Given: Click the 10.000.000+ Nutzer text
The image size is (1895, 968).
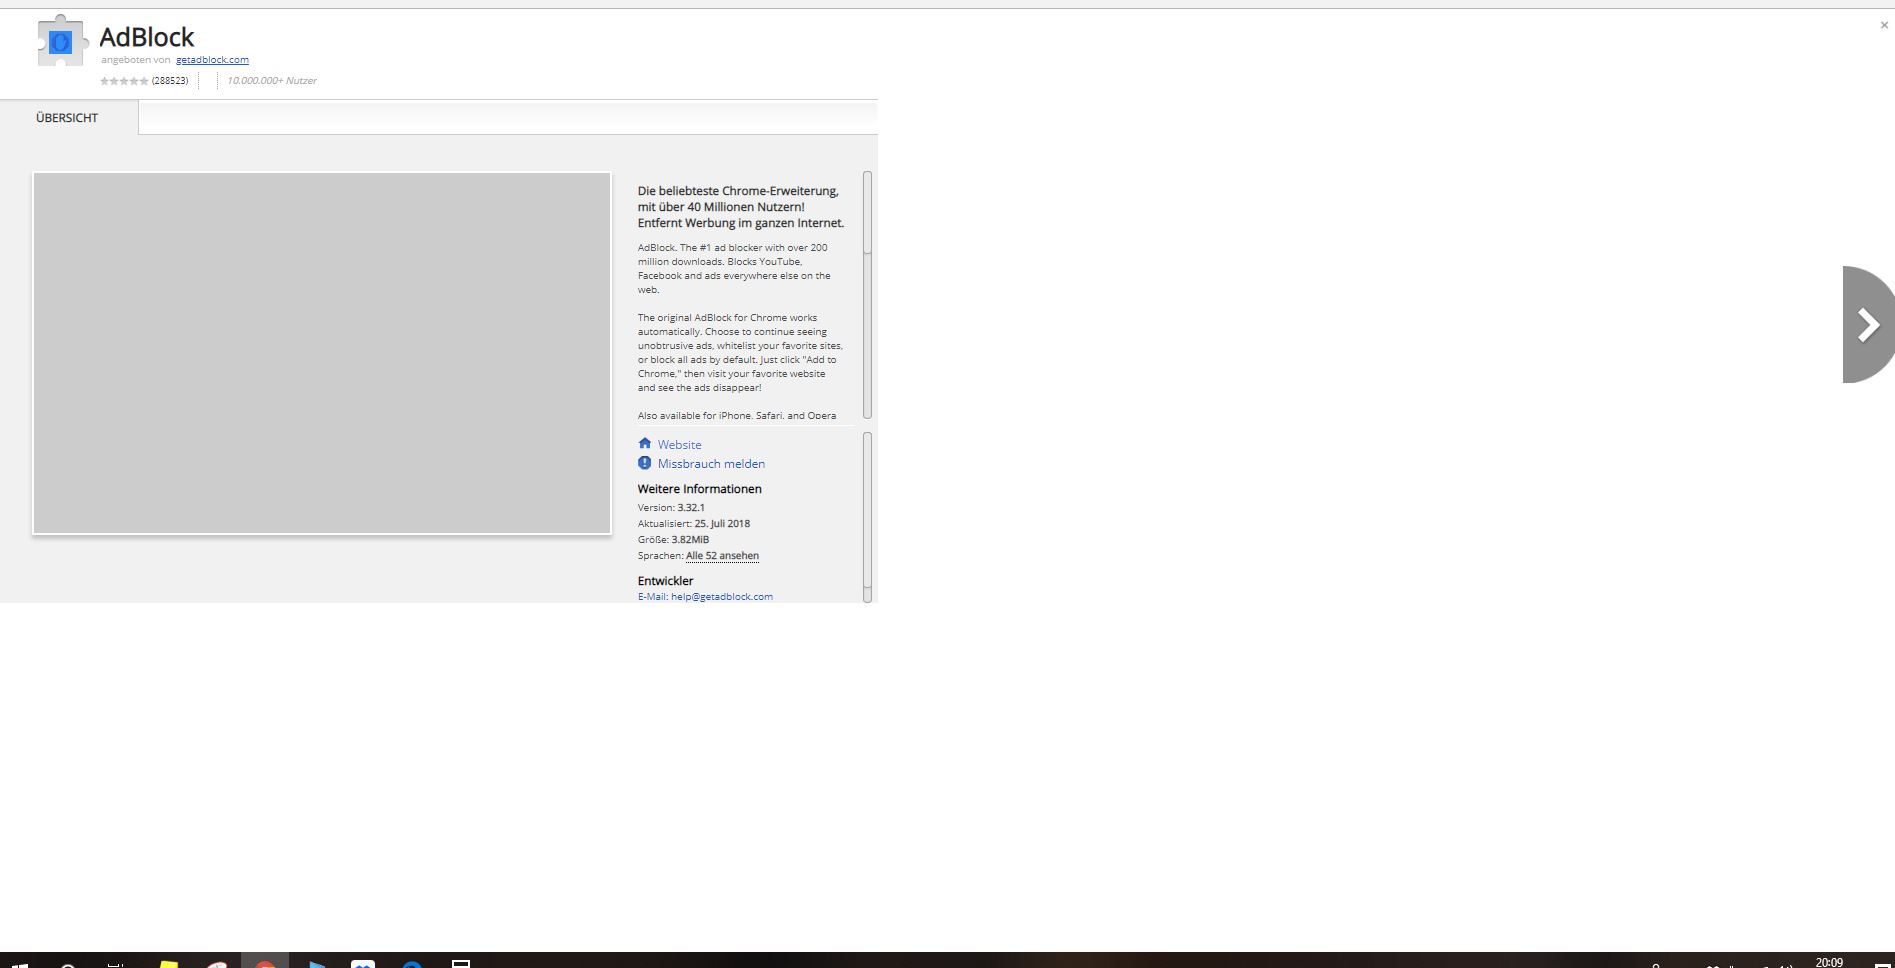Looking at the screenshot, I should point(272,81).
